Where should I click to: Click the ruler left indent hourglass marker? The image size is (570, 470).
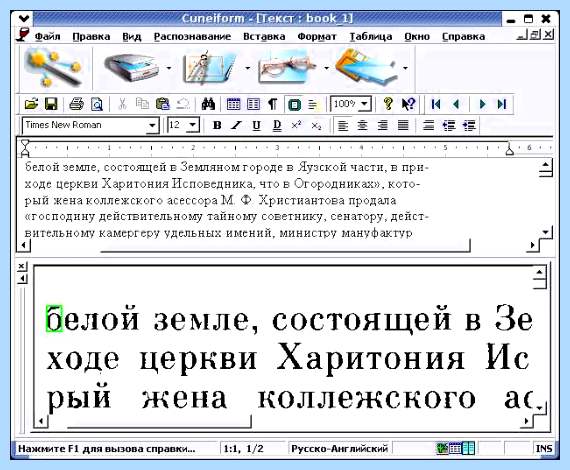pos(25,148)
